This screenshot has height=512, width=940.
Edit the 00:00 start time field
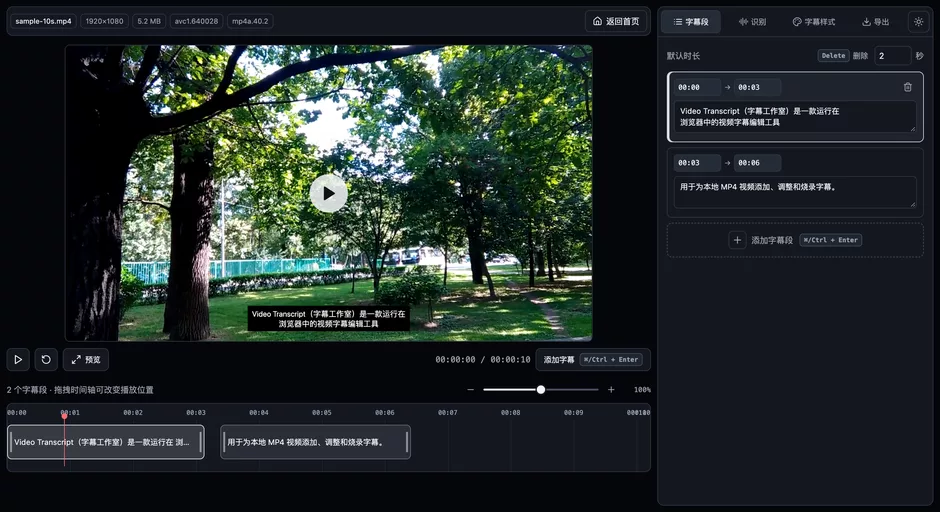tap(697, 87)
